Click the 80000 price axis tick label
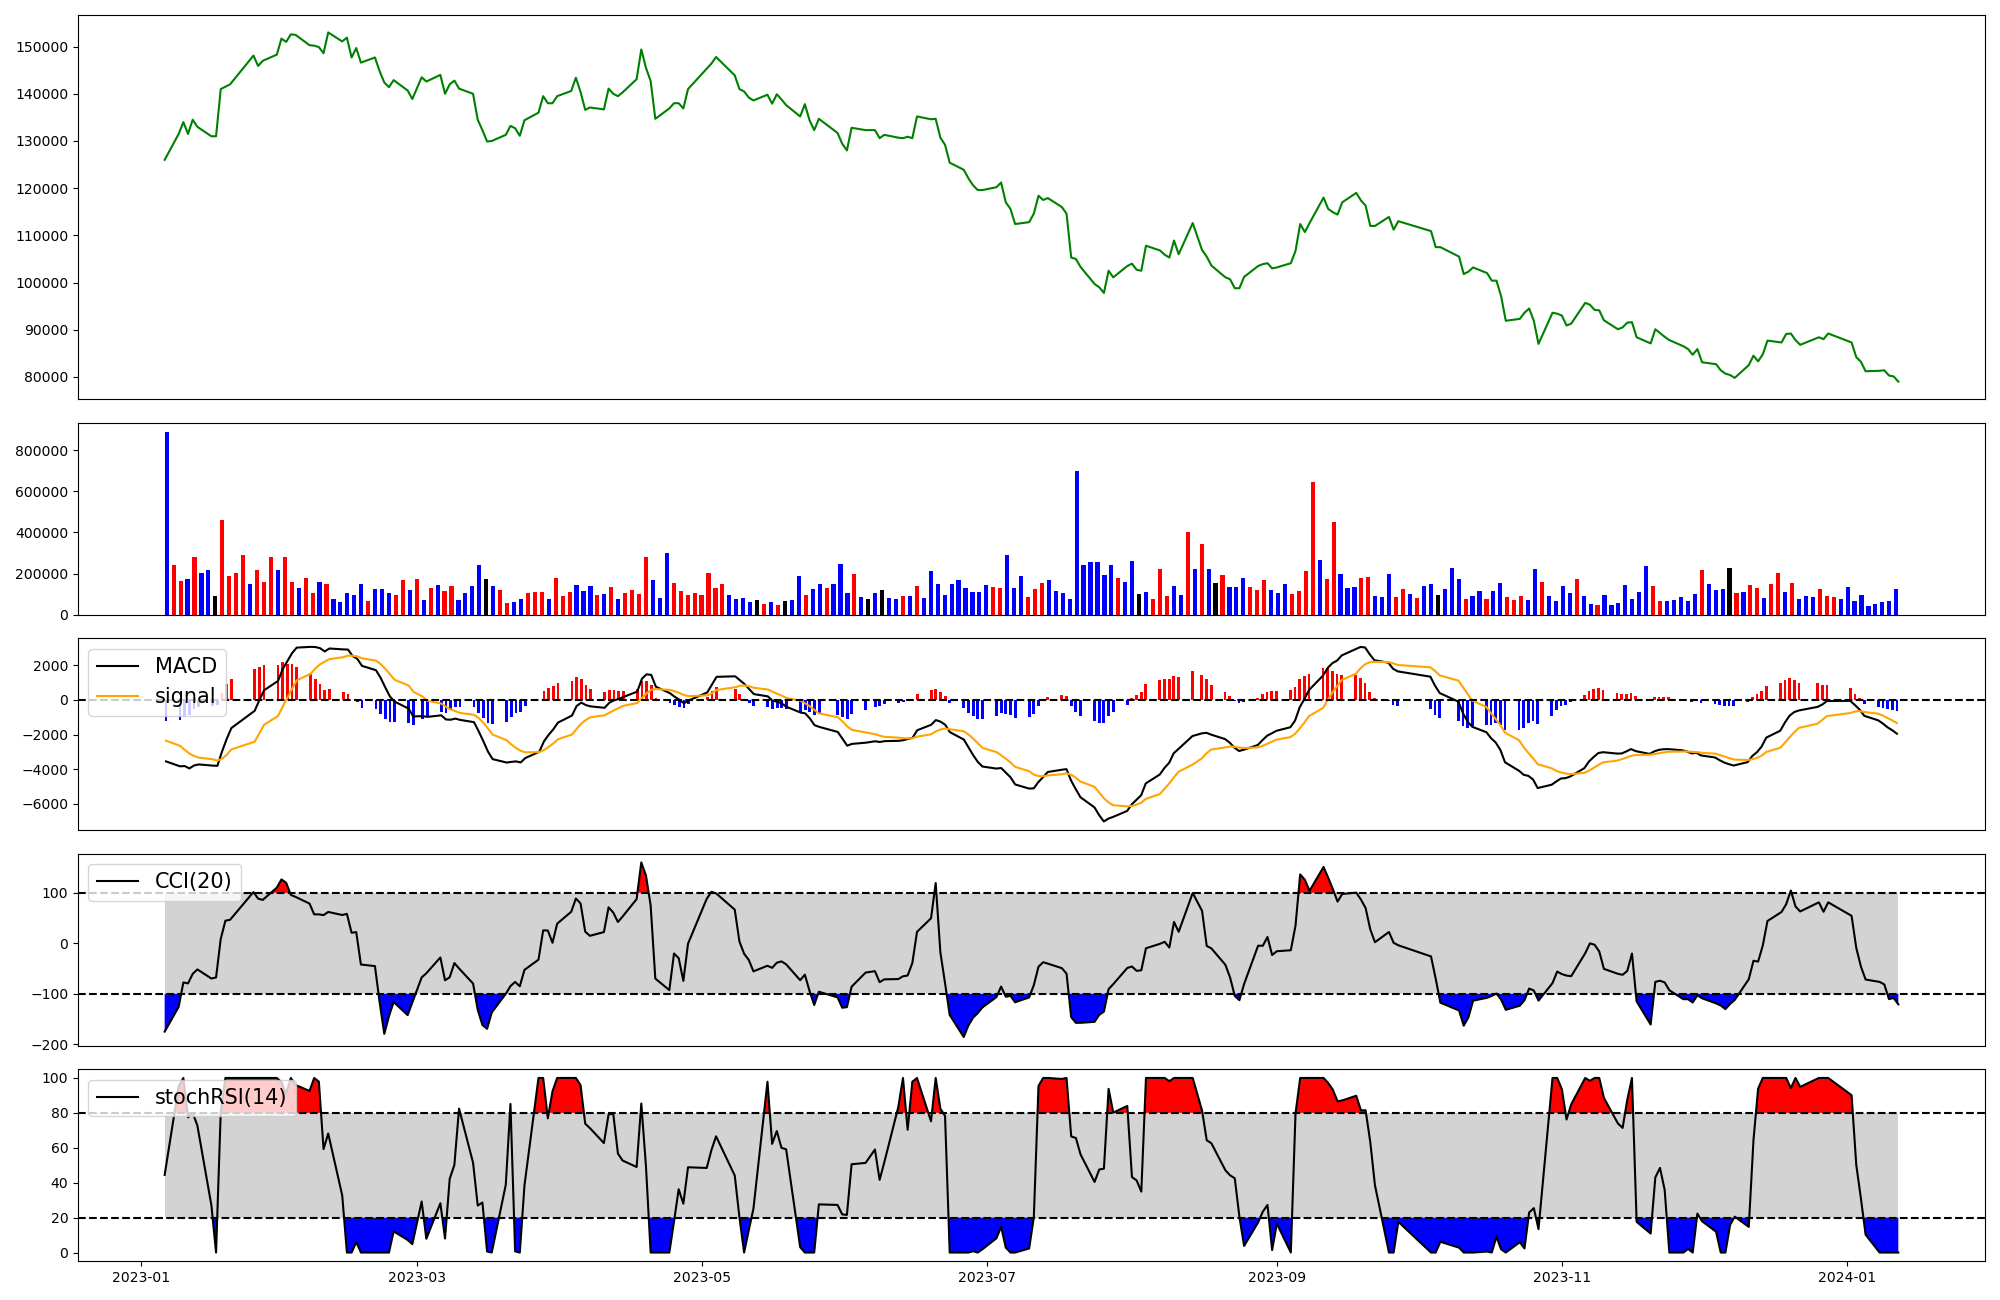This screenshot has height=1300, width=2000. click(x=46, y=378)
